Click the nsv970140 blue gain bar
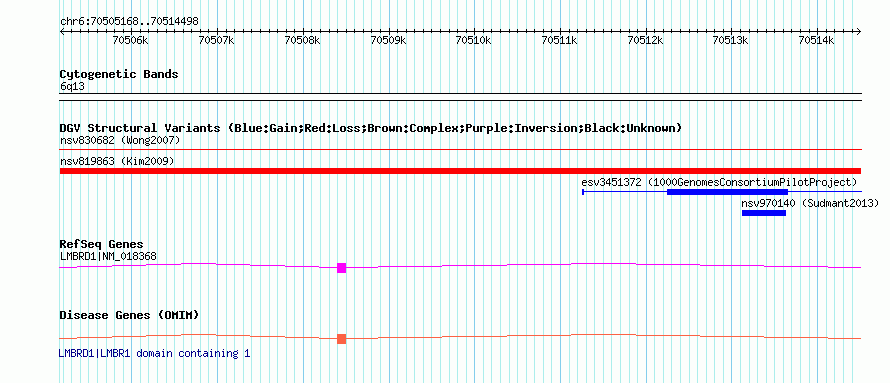This screenshot has height=383, width=890. (763, 213)
